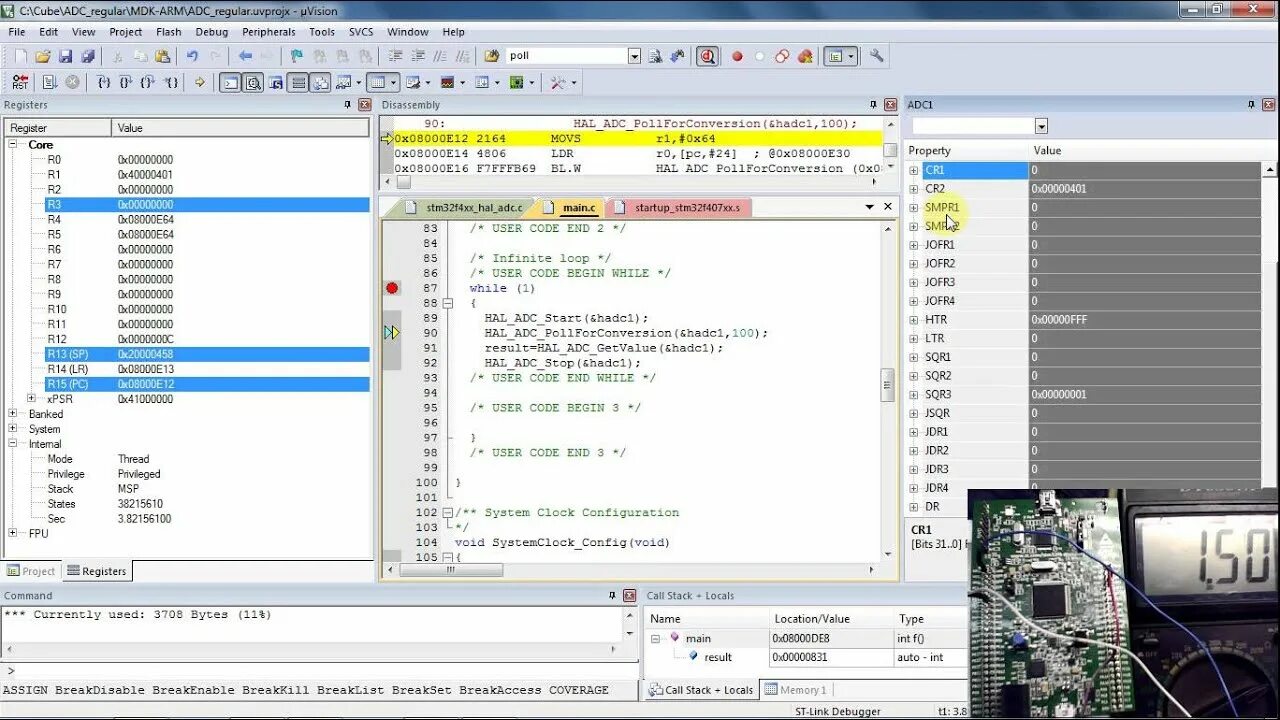Screen dimensions: 1280x720
Task: Expand the Banked group in Registers tree
Action: click(x=13, y=414)
